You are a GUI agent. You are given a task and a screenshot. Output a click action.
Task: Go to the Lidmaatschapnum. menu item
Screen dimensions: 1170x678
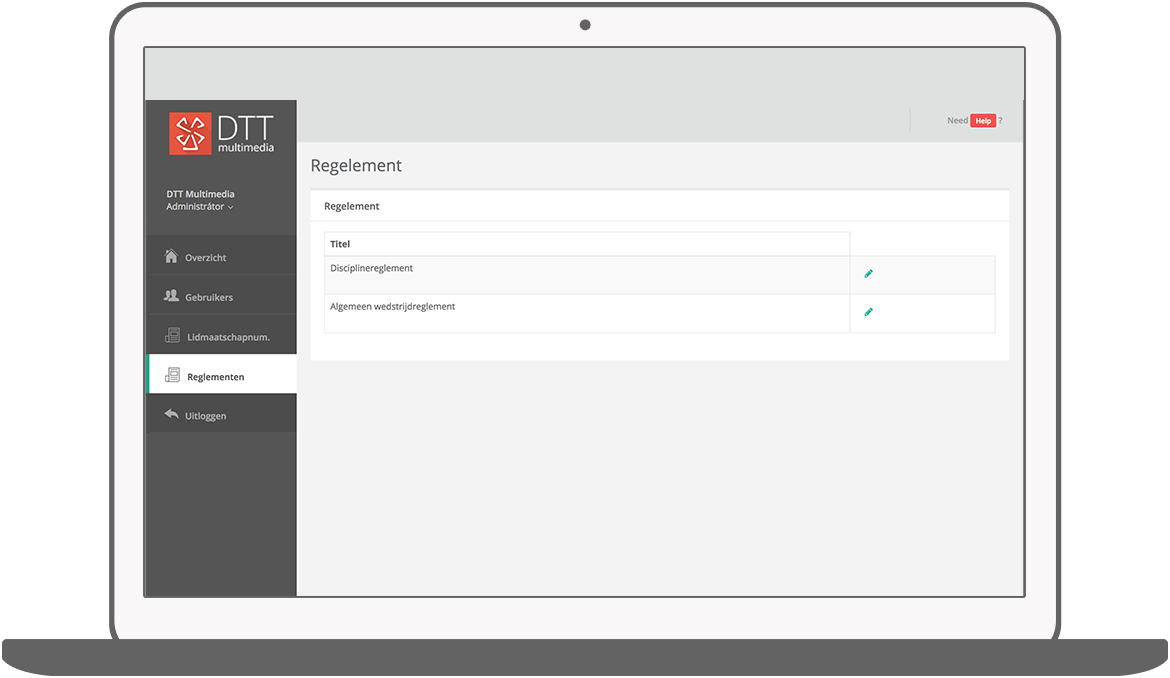[x=222, y=336]
